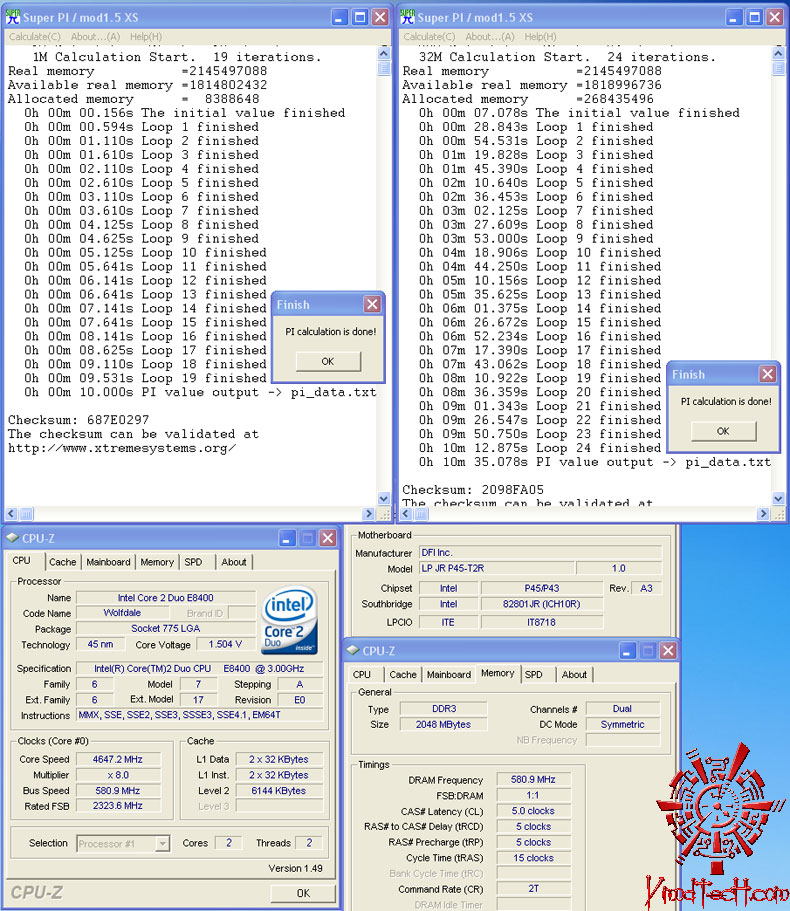The height and width of the screenshot is (911, 790).
Task: Click the Cores count field
Action: tap(228, 842)
